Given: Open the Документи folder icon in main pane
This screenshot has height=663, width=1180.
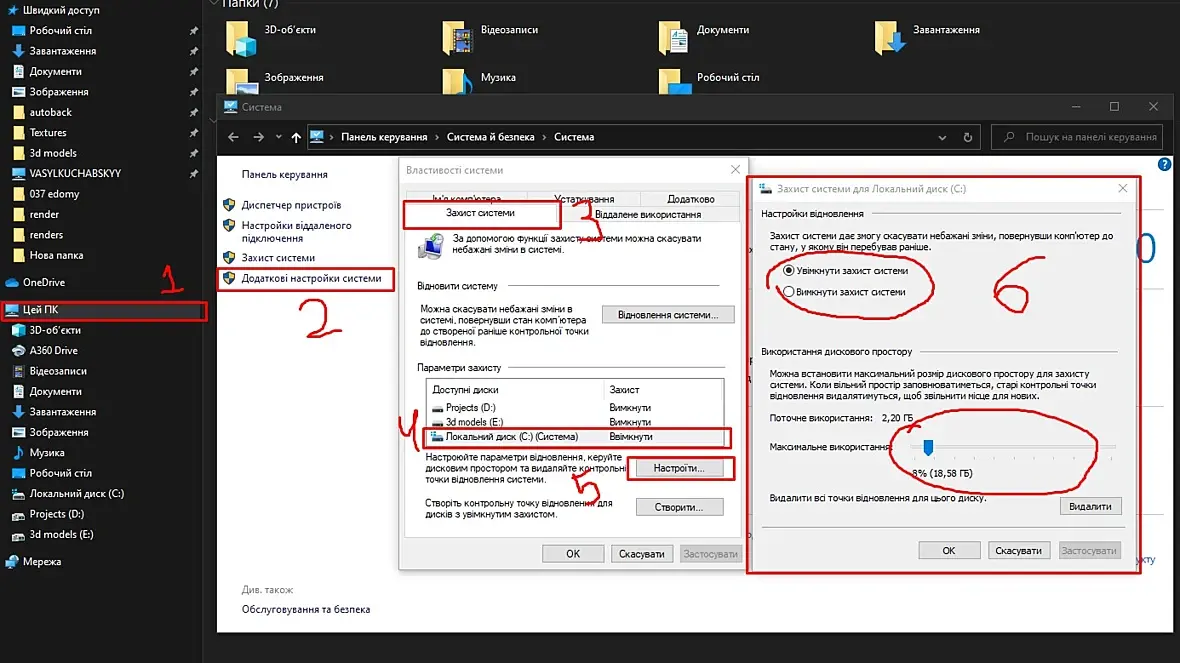Looking at the screenshot, I should [x=674, y=38].
